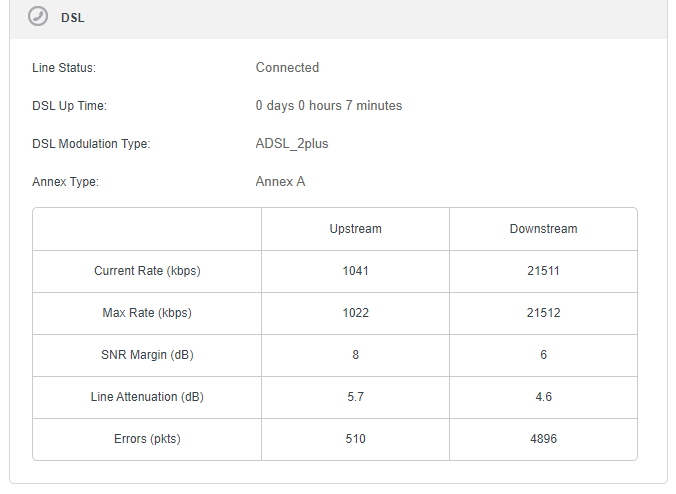The image size is (676, 494).
Task: Click the DSL section header title
Action: (x=73, y=18)
